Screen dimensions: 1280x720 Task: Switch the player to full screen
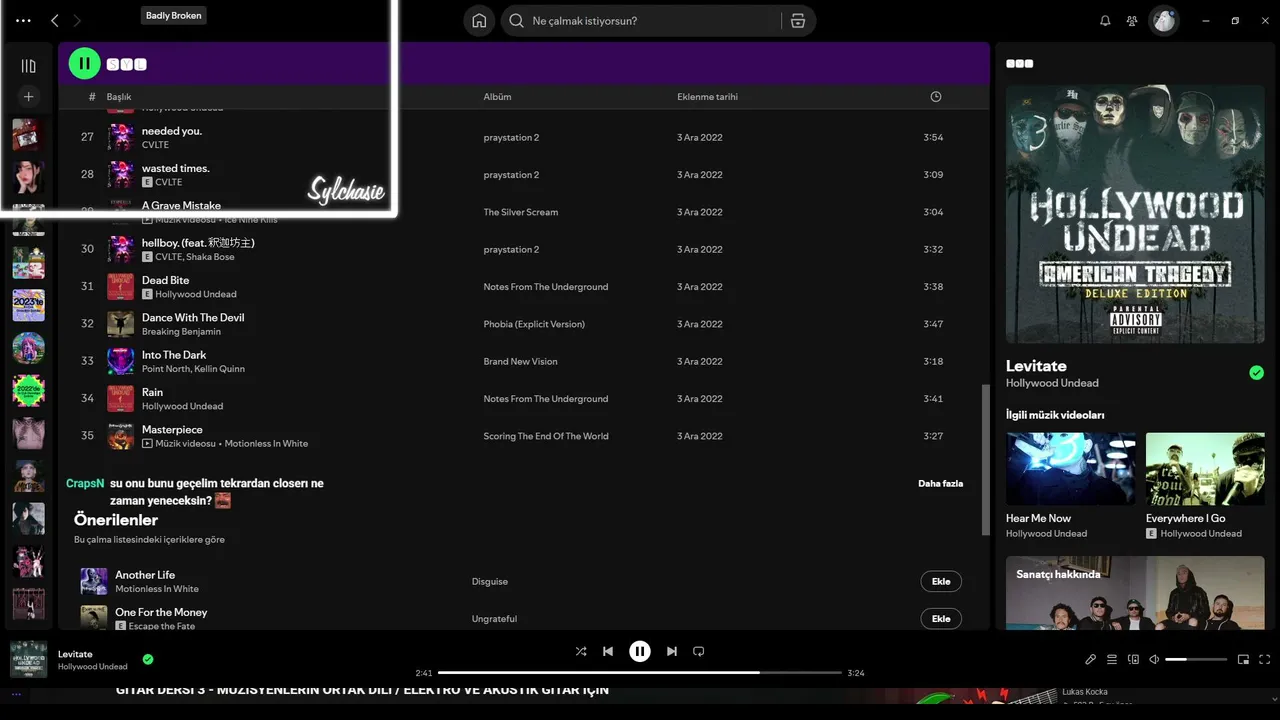tap(1265, 659)
